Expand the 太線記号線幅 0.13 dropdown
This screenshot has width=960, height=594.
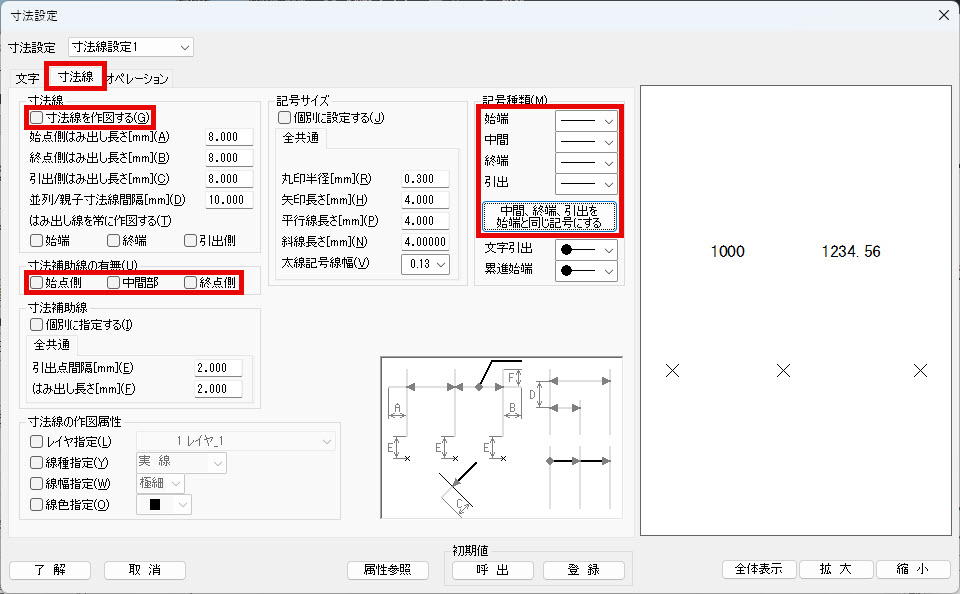click(425, 264)
